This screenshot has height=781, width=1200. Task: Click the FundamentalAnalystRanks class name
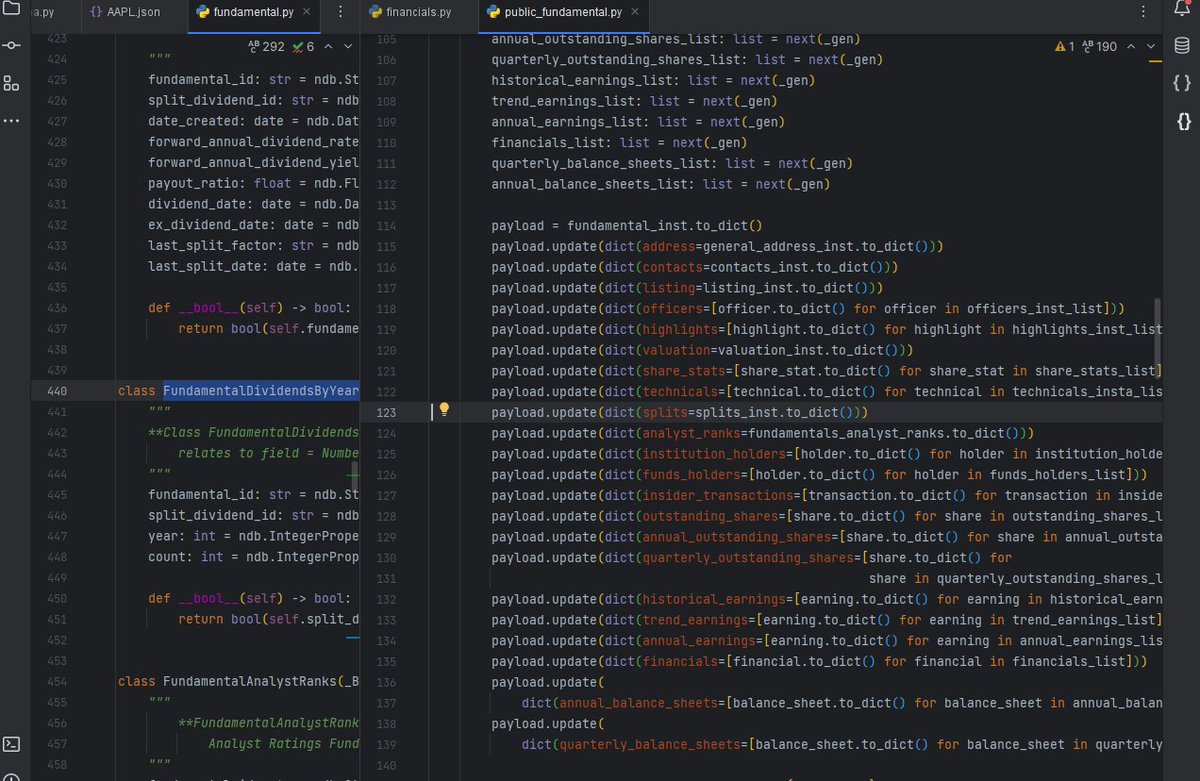(x=250, y=681)
